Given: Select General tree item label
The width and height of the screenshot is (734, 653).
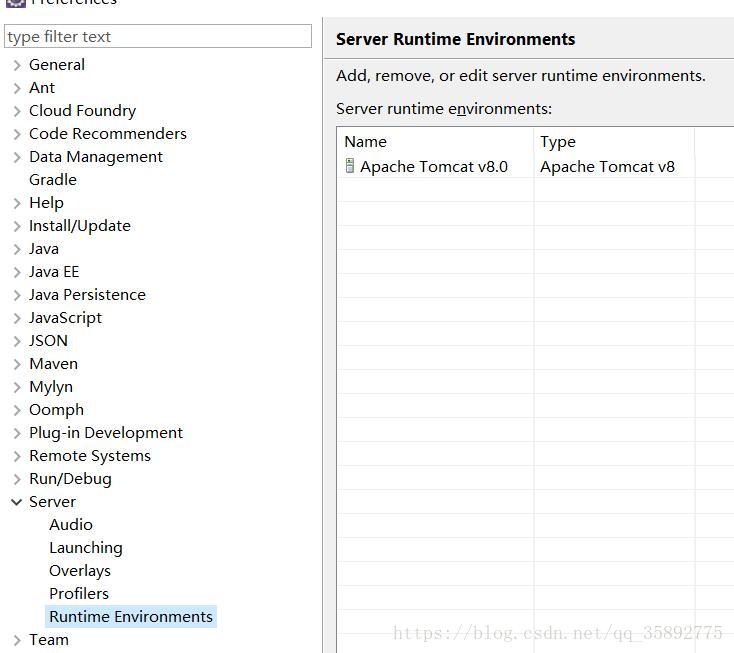Looking at the screenshot, I should click(57, 65).
